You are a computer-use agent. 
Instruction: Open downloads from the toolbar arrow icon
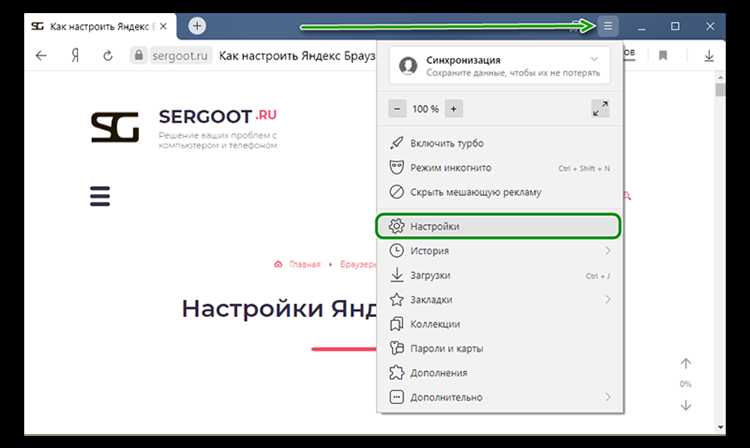click(709, 56)
